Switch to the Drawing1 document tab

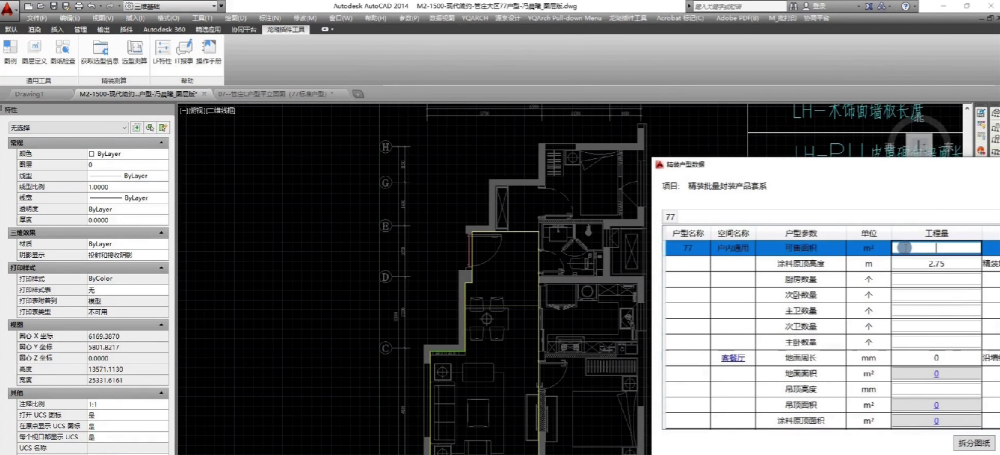coord(28,93)
